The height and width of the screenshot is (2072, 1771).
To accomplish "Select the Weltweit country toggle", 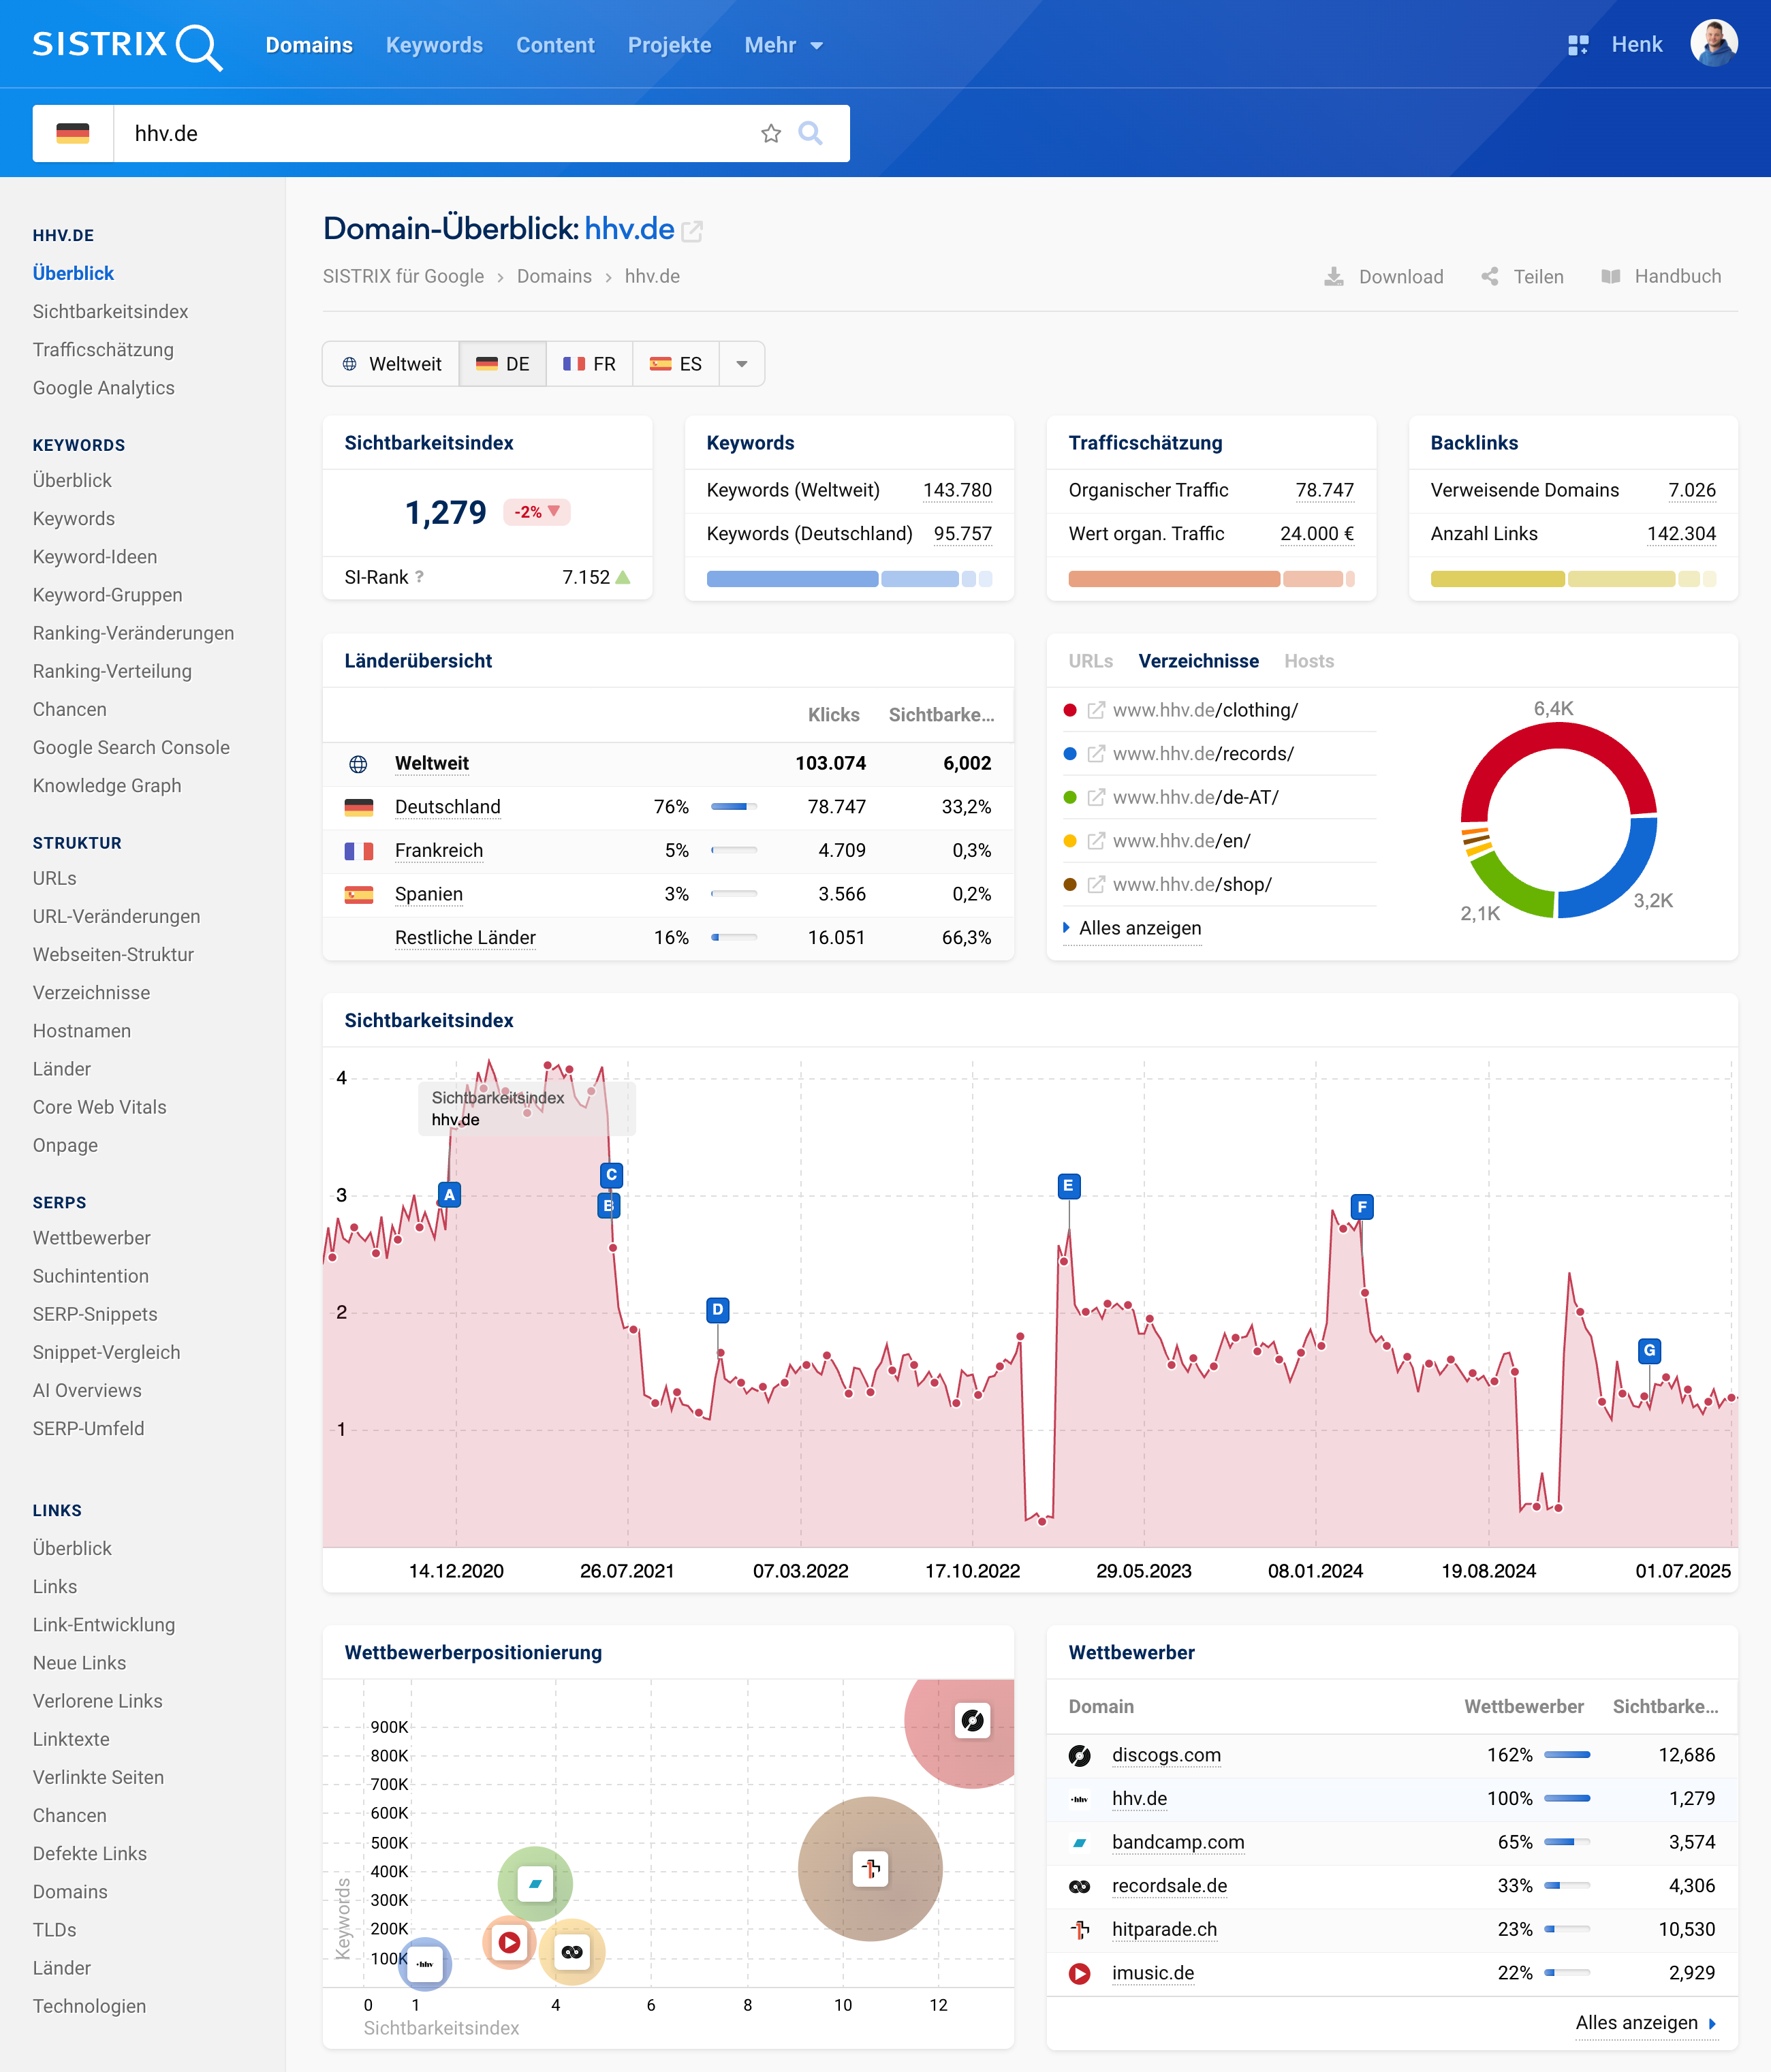I will [391, 364].
